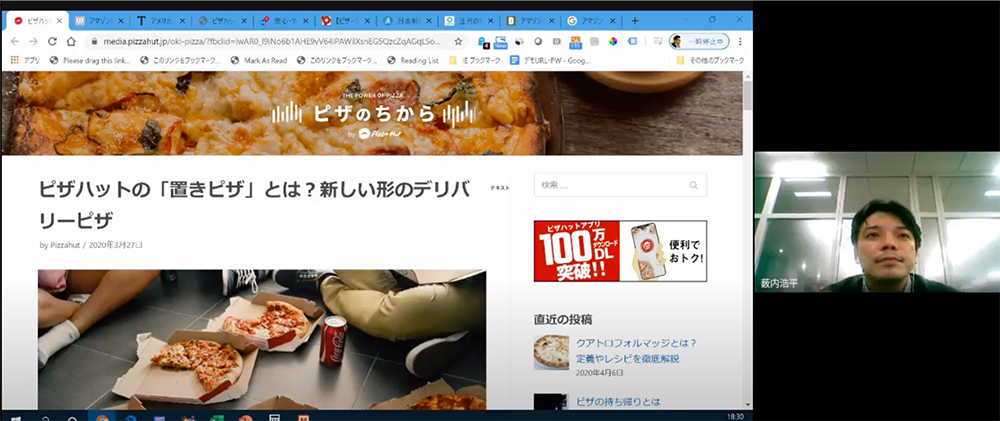
Task: Click profile button 一時停止中
Action: (699, 41)
